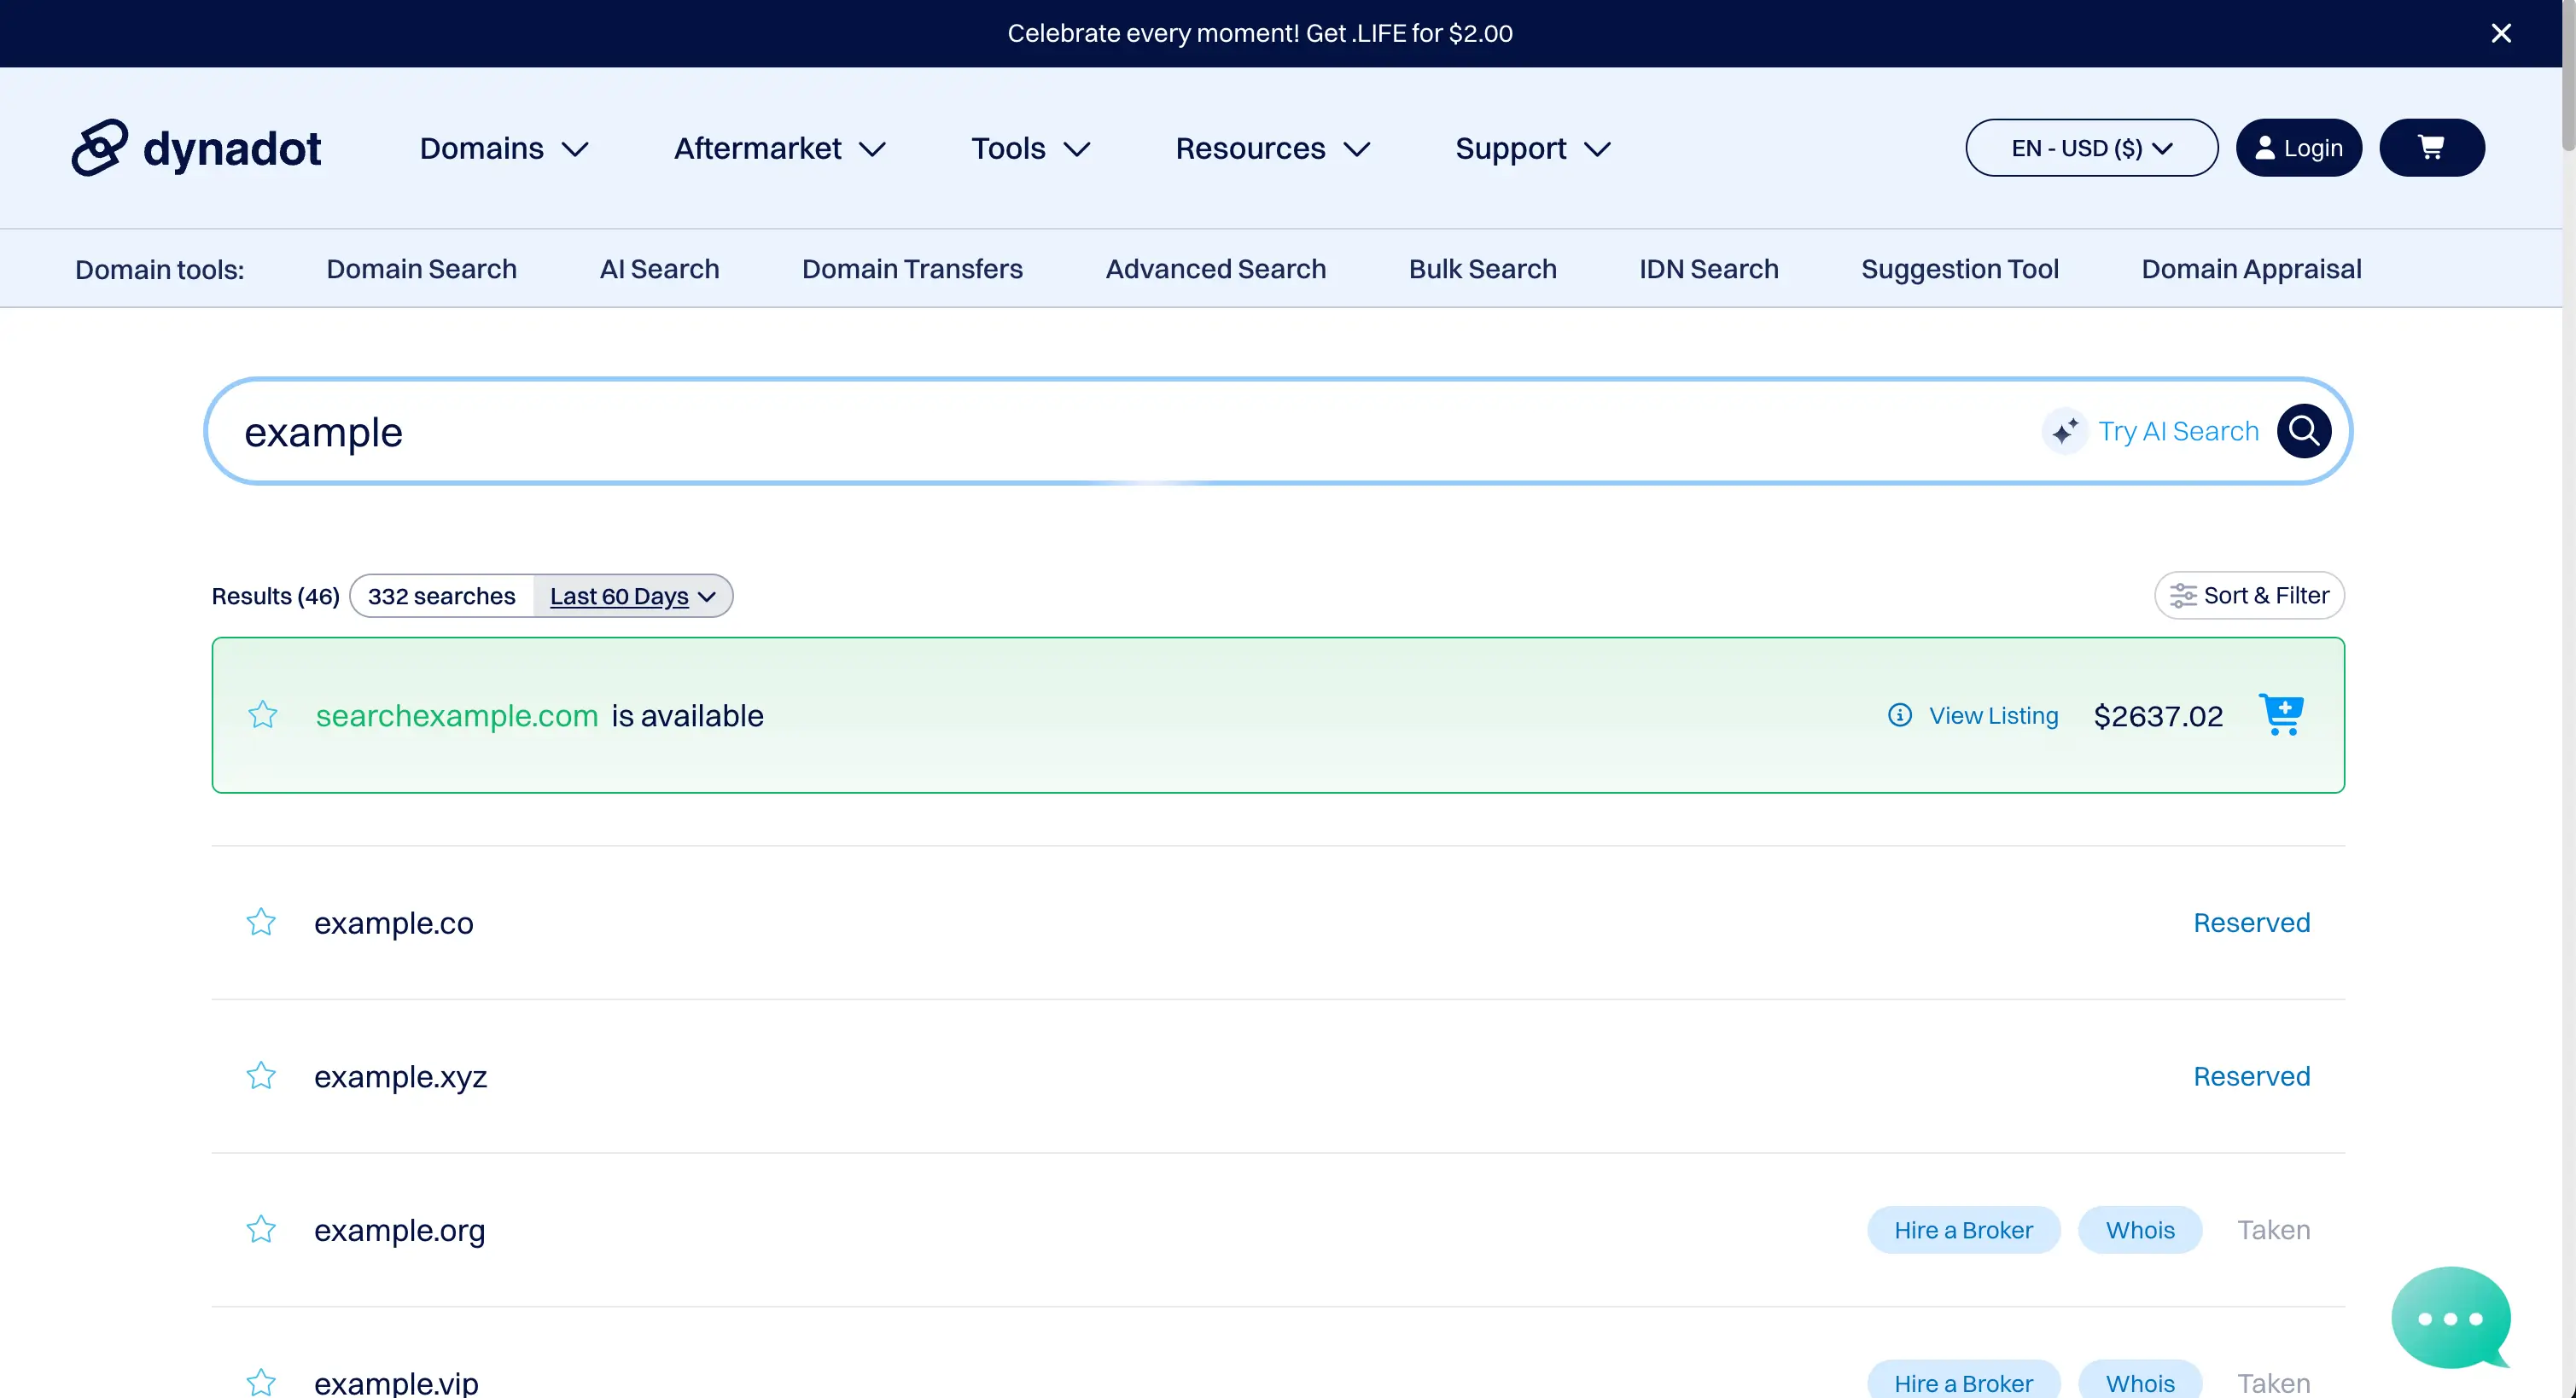
Task: Open the EN - USD currency selector
Action: [x=2090, y=147]
